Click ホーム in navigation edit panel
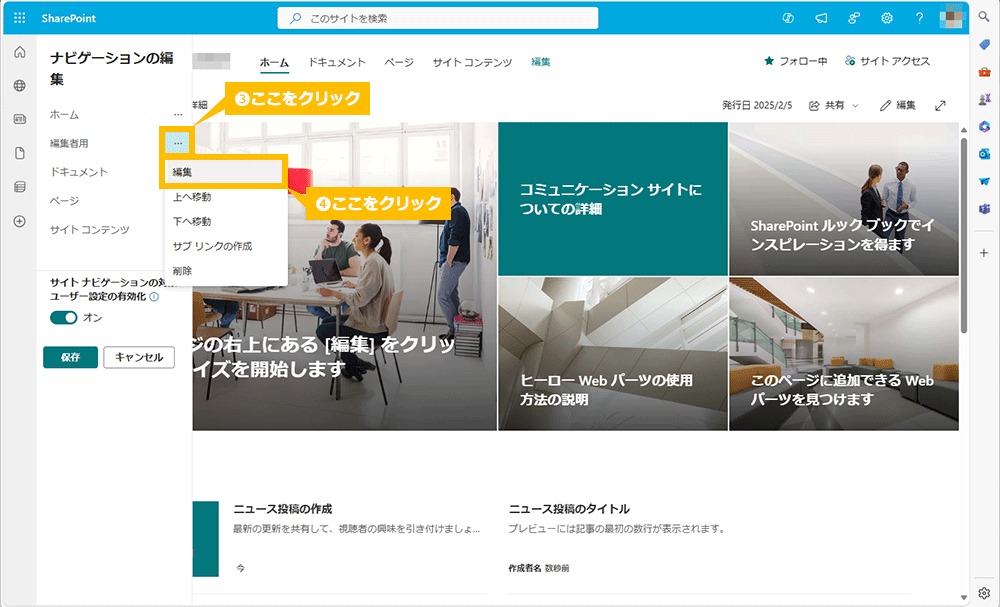This screenshot has width=1000, height=607. click(x=64, y=115)
